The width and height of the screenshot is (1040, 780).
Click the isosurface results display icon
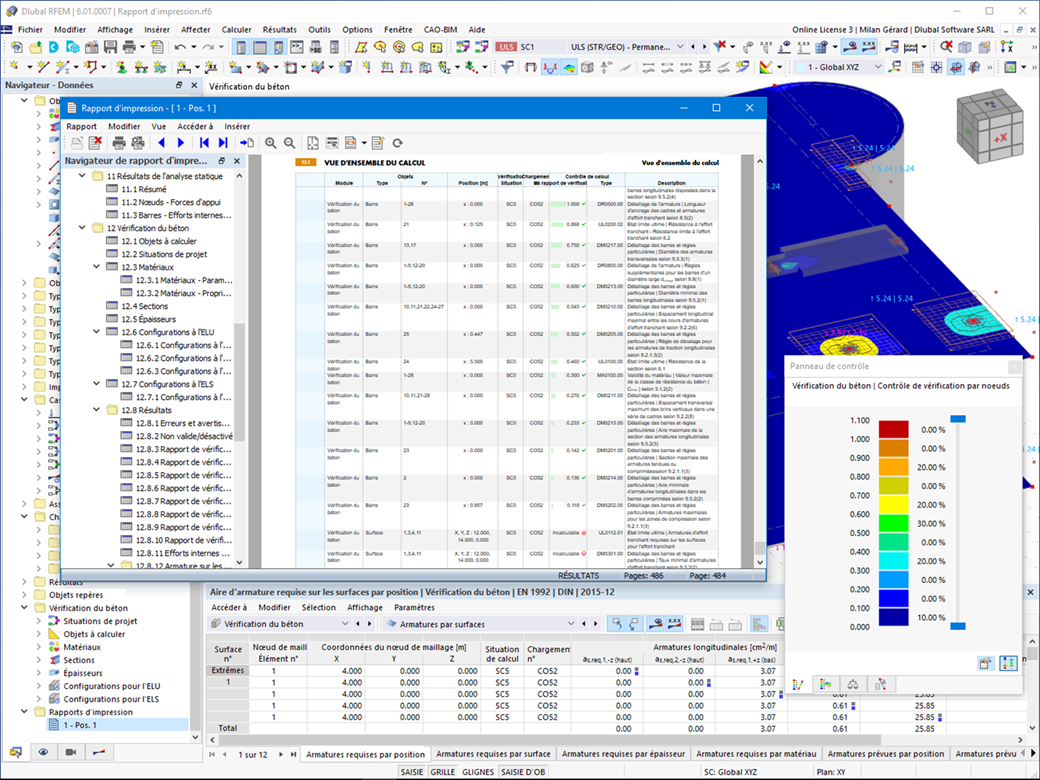(569, 67)
